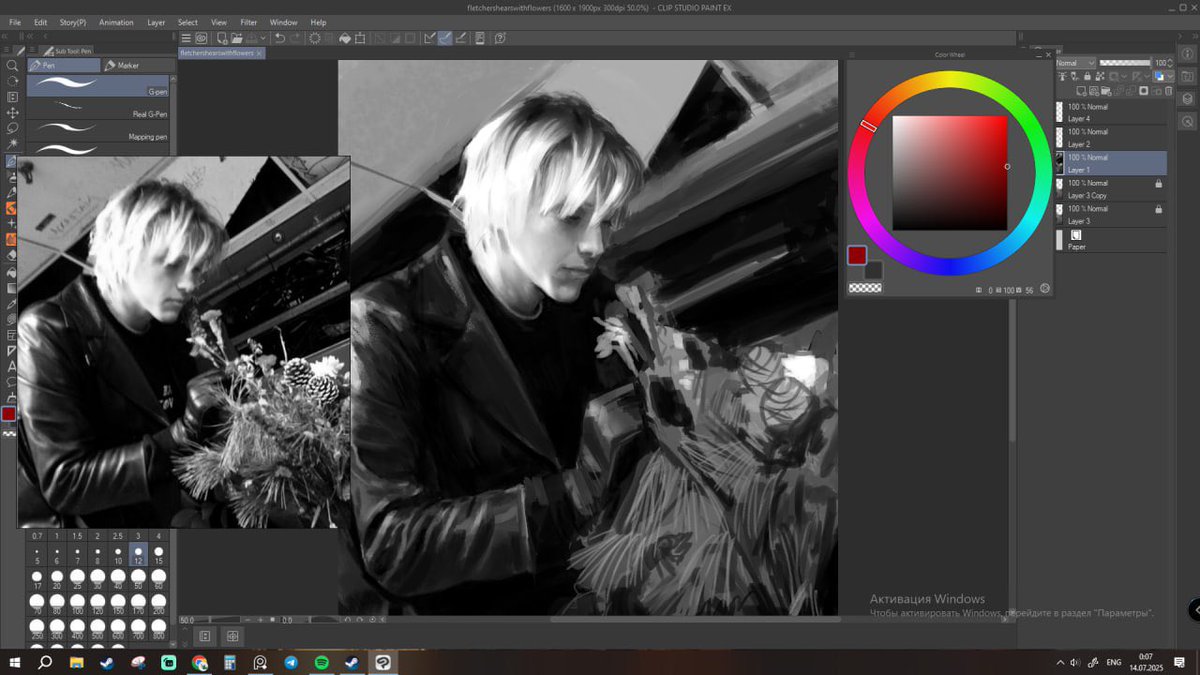The image size is (1200, 675).
Task: Open Telegram from the taskbar
Action: tap(291, 662)
